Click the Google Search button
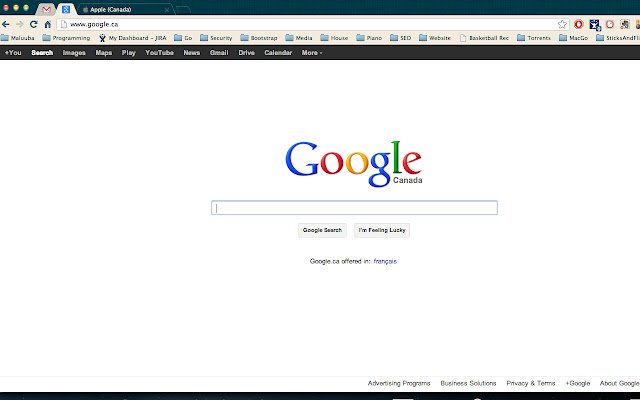This screenshot has width=640, height=400. pos(322,230)
